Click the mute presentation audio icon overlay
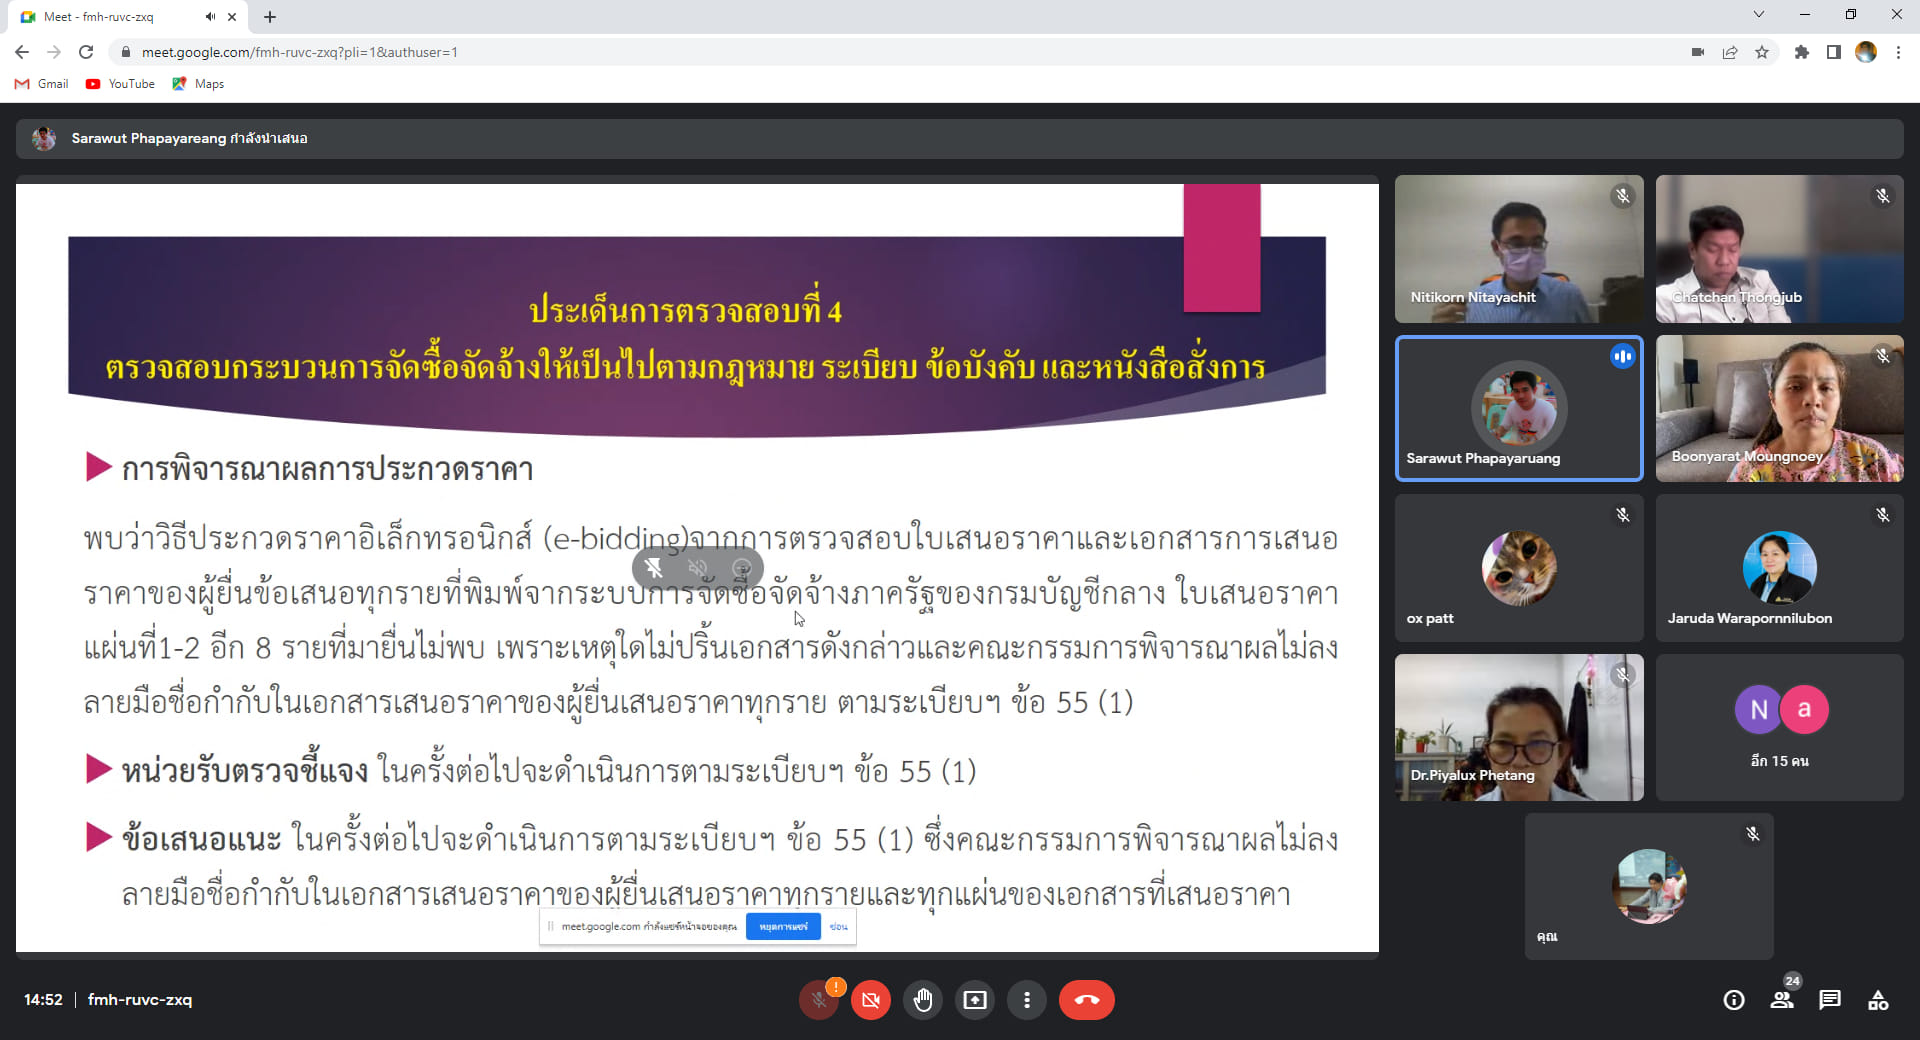Image resolution: width=1920 pixels, height=1040 pixels. click(x=698, y=568)
